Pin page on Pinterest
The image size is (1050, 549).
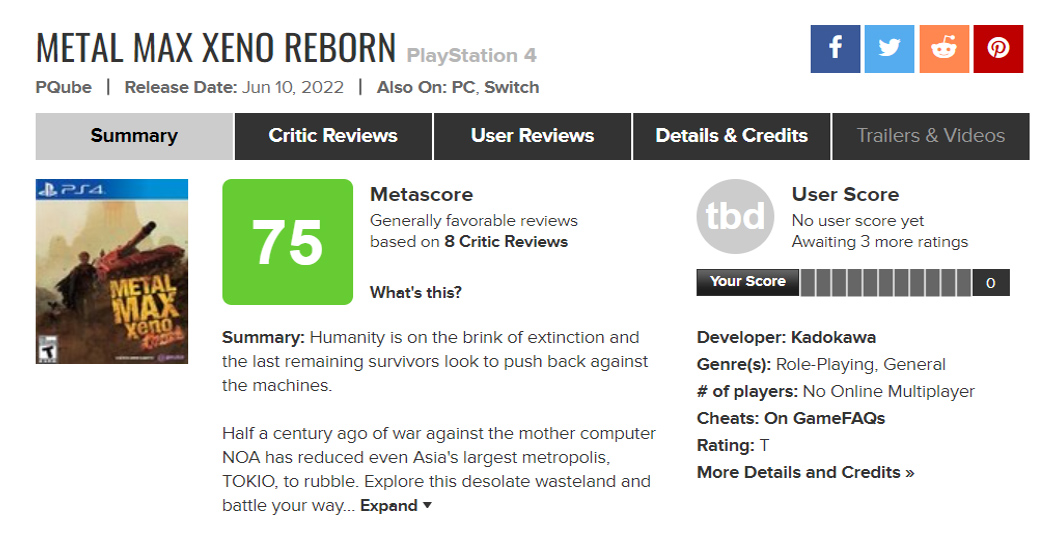point(998,48)
